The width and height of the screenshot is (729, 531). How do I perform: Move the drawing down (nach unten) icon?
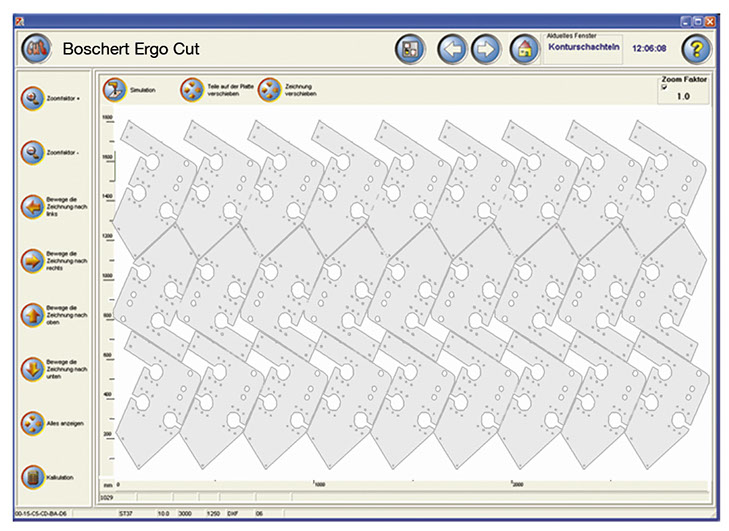33,369
